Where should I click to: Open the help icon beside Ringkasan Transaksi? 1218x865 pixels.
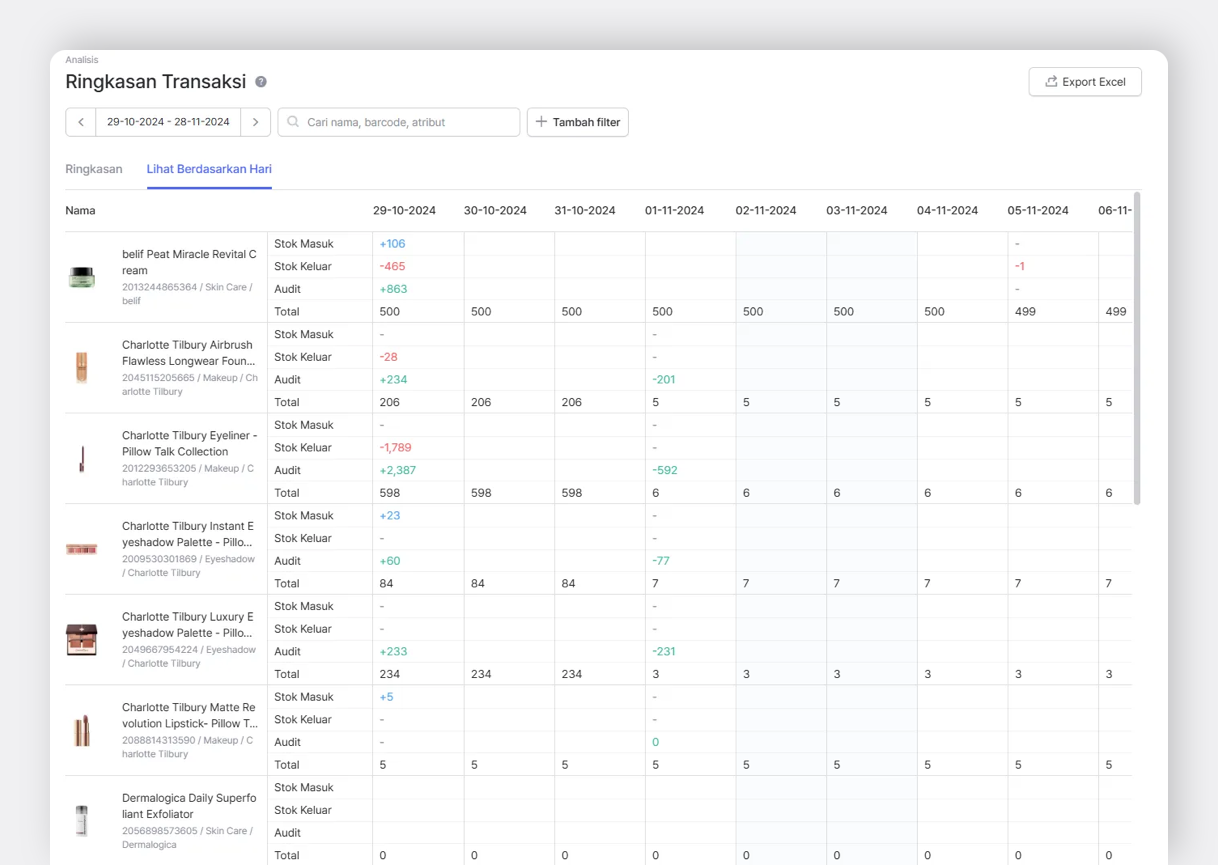(261, 82)
